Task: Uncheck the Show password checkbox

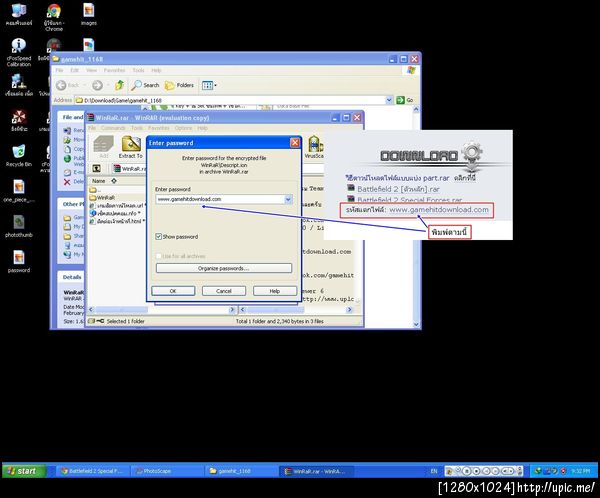Action: 158,237
